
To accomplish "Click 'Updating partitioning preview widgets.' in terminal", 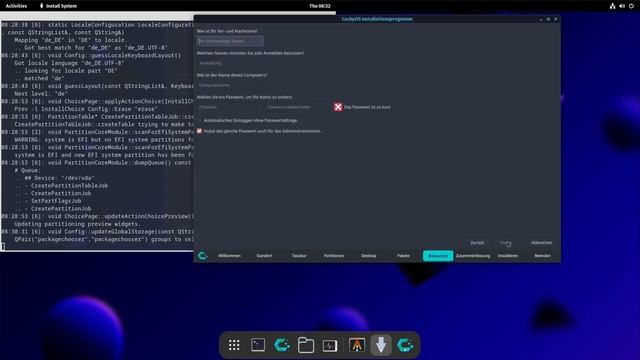I will [x=77, y=224].
